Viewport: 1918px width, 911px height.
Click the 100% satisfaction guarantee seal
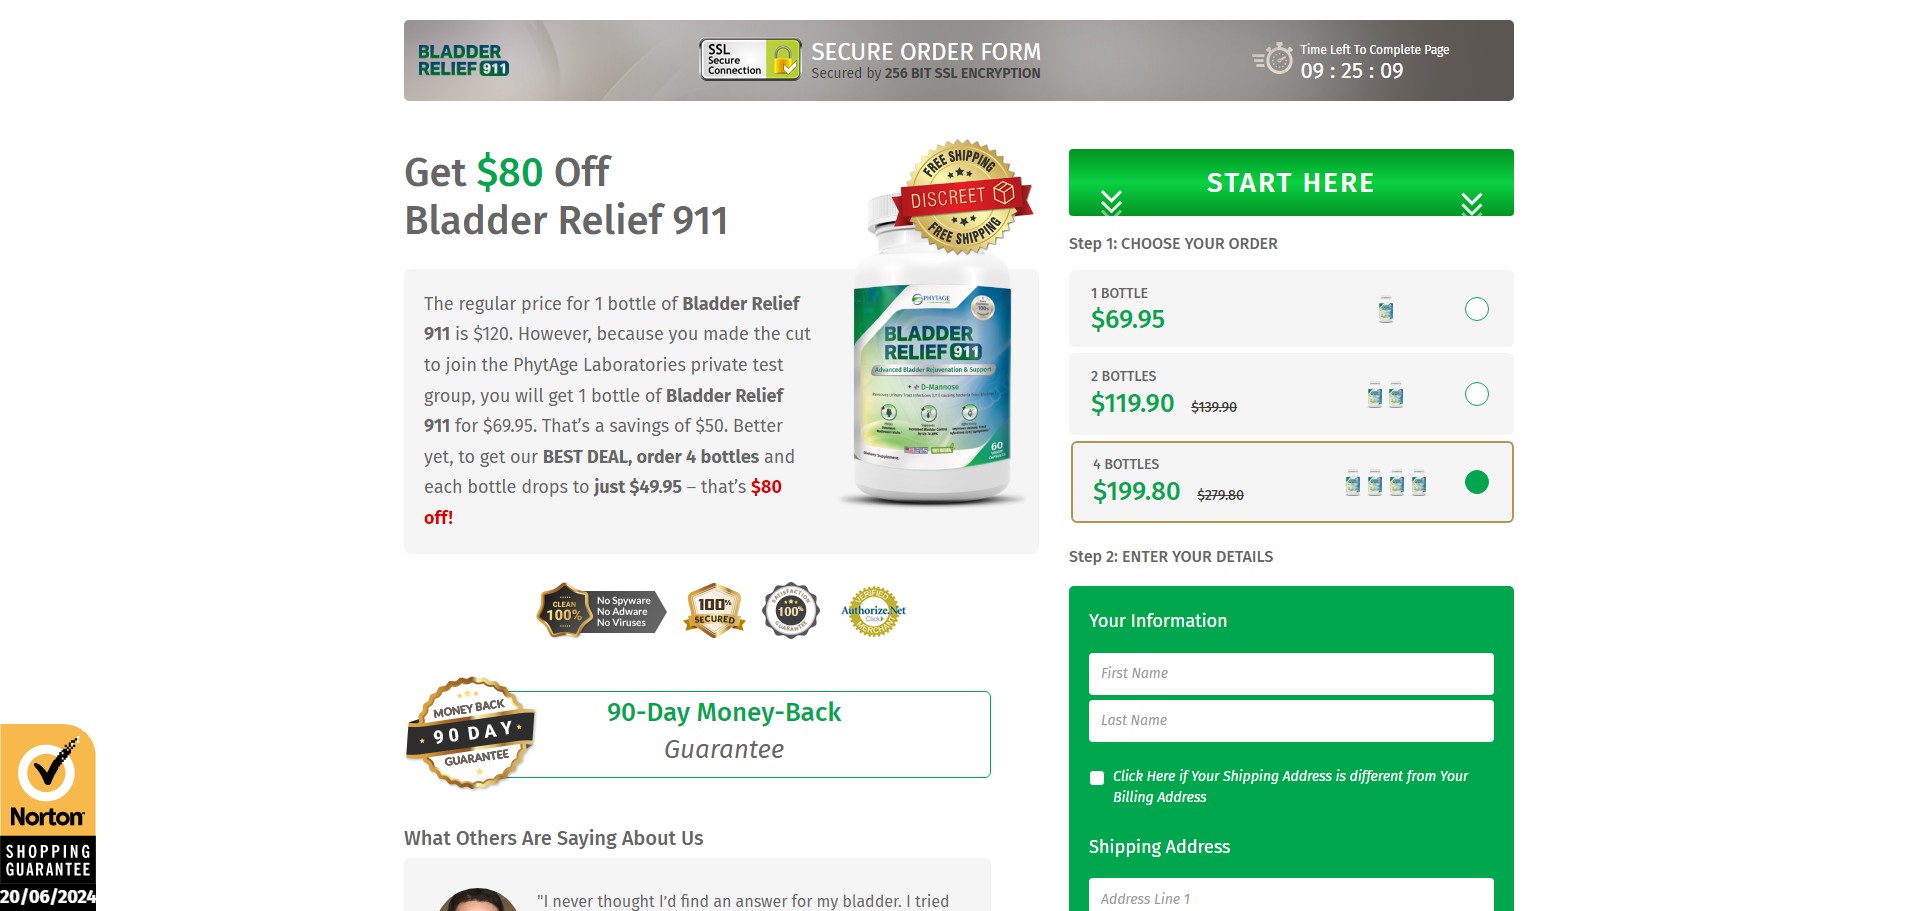click(791, 610)
